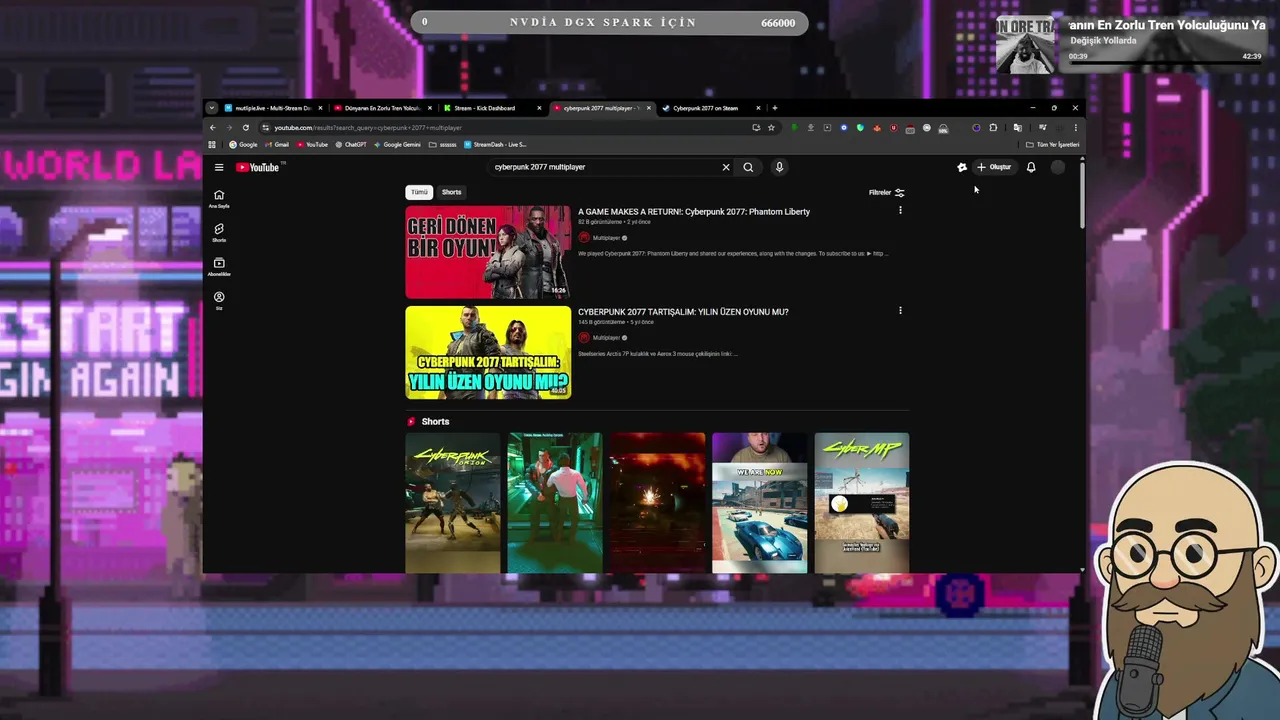The image size is (1280, 720).
Task: Open ChatGPT bookmark
Action: (x=351, y=145)
